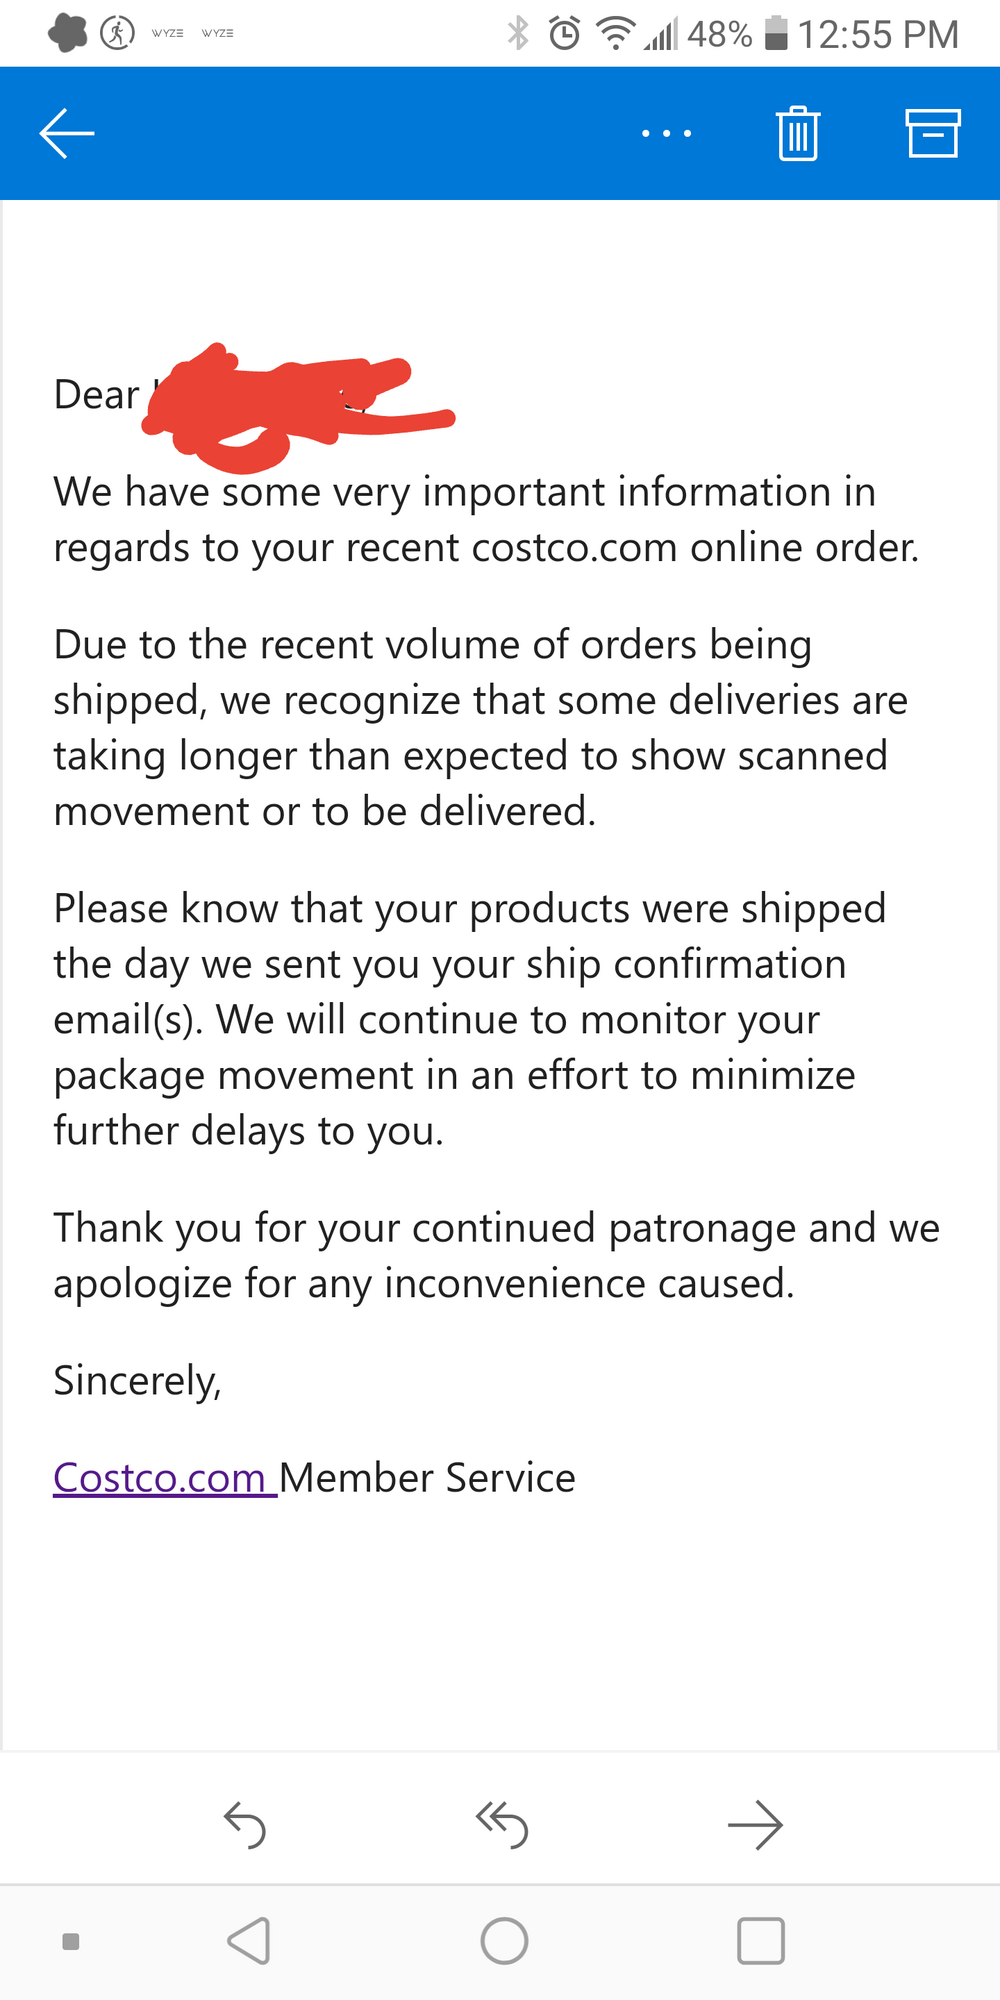Reply to the Costco email
Image resolution: width=1000 pixels, height=2000 pixels.
point(245,1825)
